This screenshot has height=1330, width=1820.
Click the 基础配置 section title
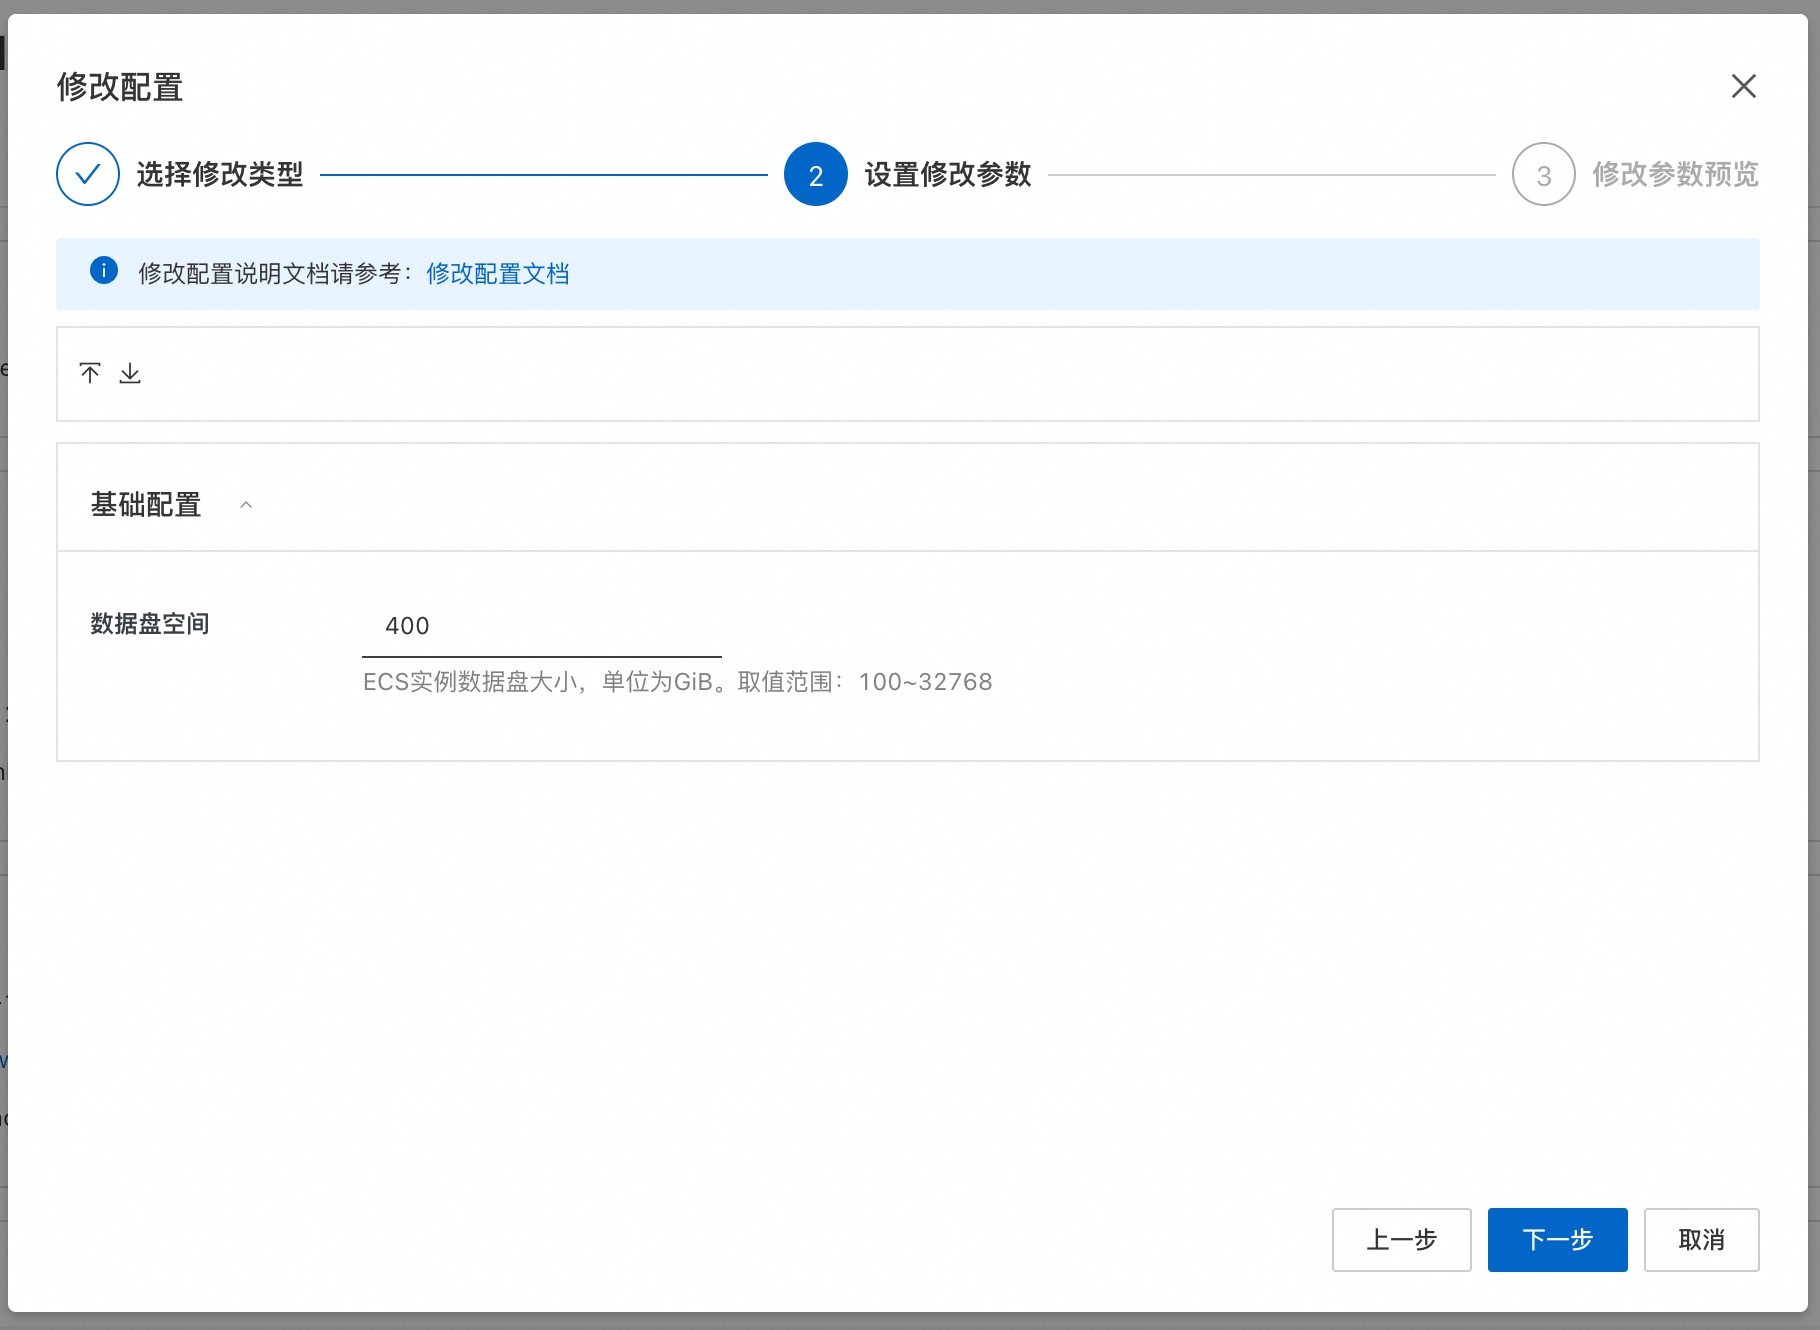coord(146,505)
